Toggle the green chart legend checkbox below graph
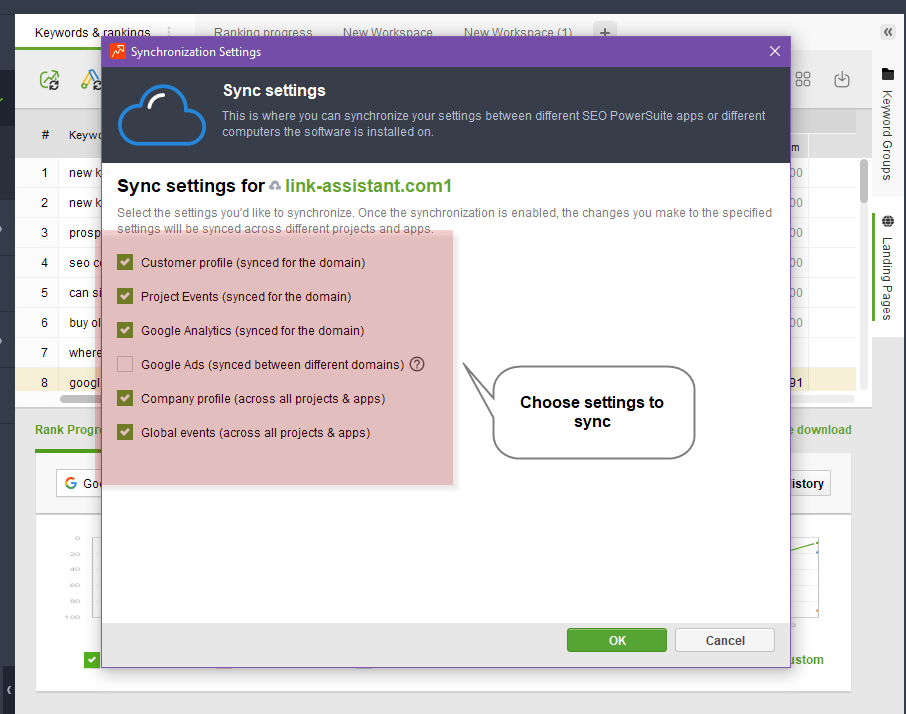The width and height of the screenshot is (906, 714). [x=92, y=660]
